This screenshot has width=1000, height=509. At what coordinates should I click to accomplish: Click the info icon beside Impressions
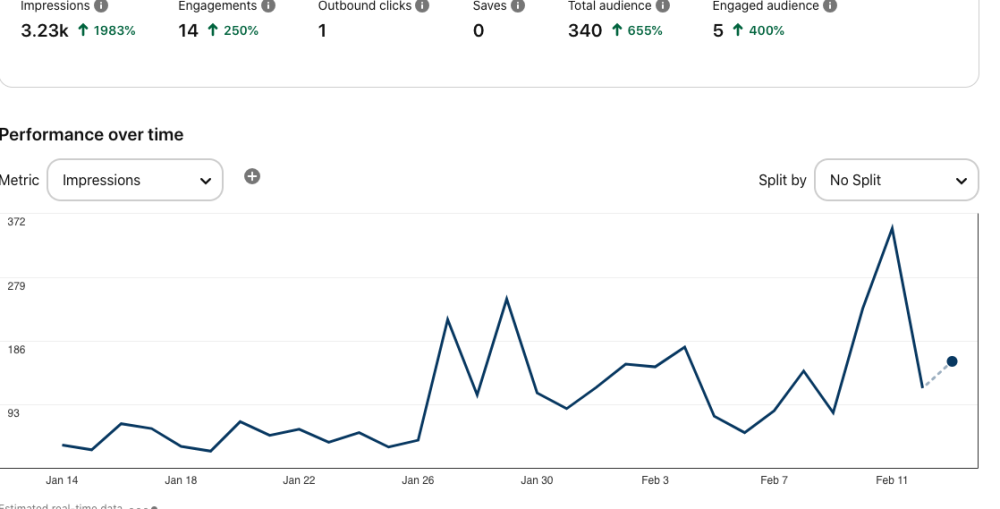[101, 6]
